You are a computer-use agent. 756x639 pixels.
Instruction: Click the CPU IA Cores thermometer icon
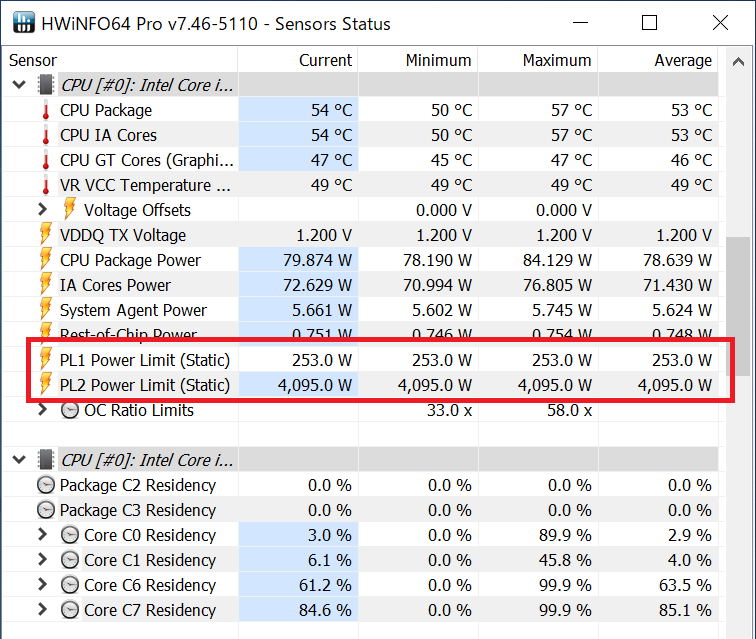(46, 136)
